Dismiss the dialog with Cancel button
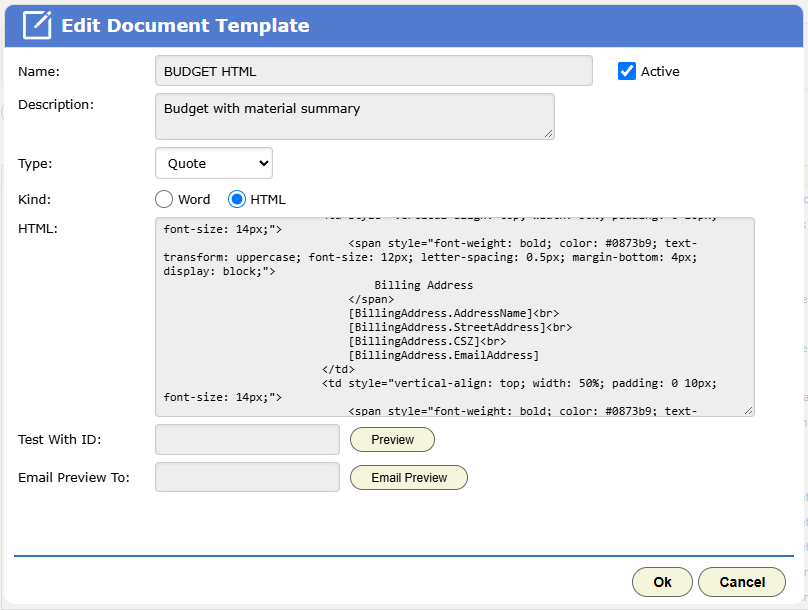 (742, 582)
